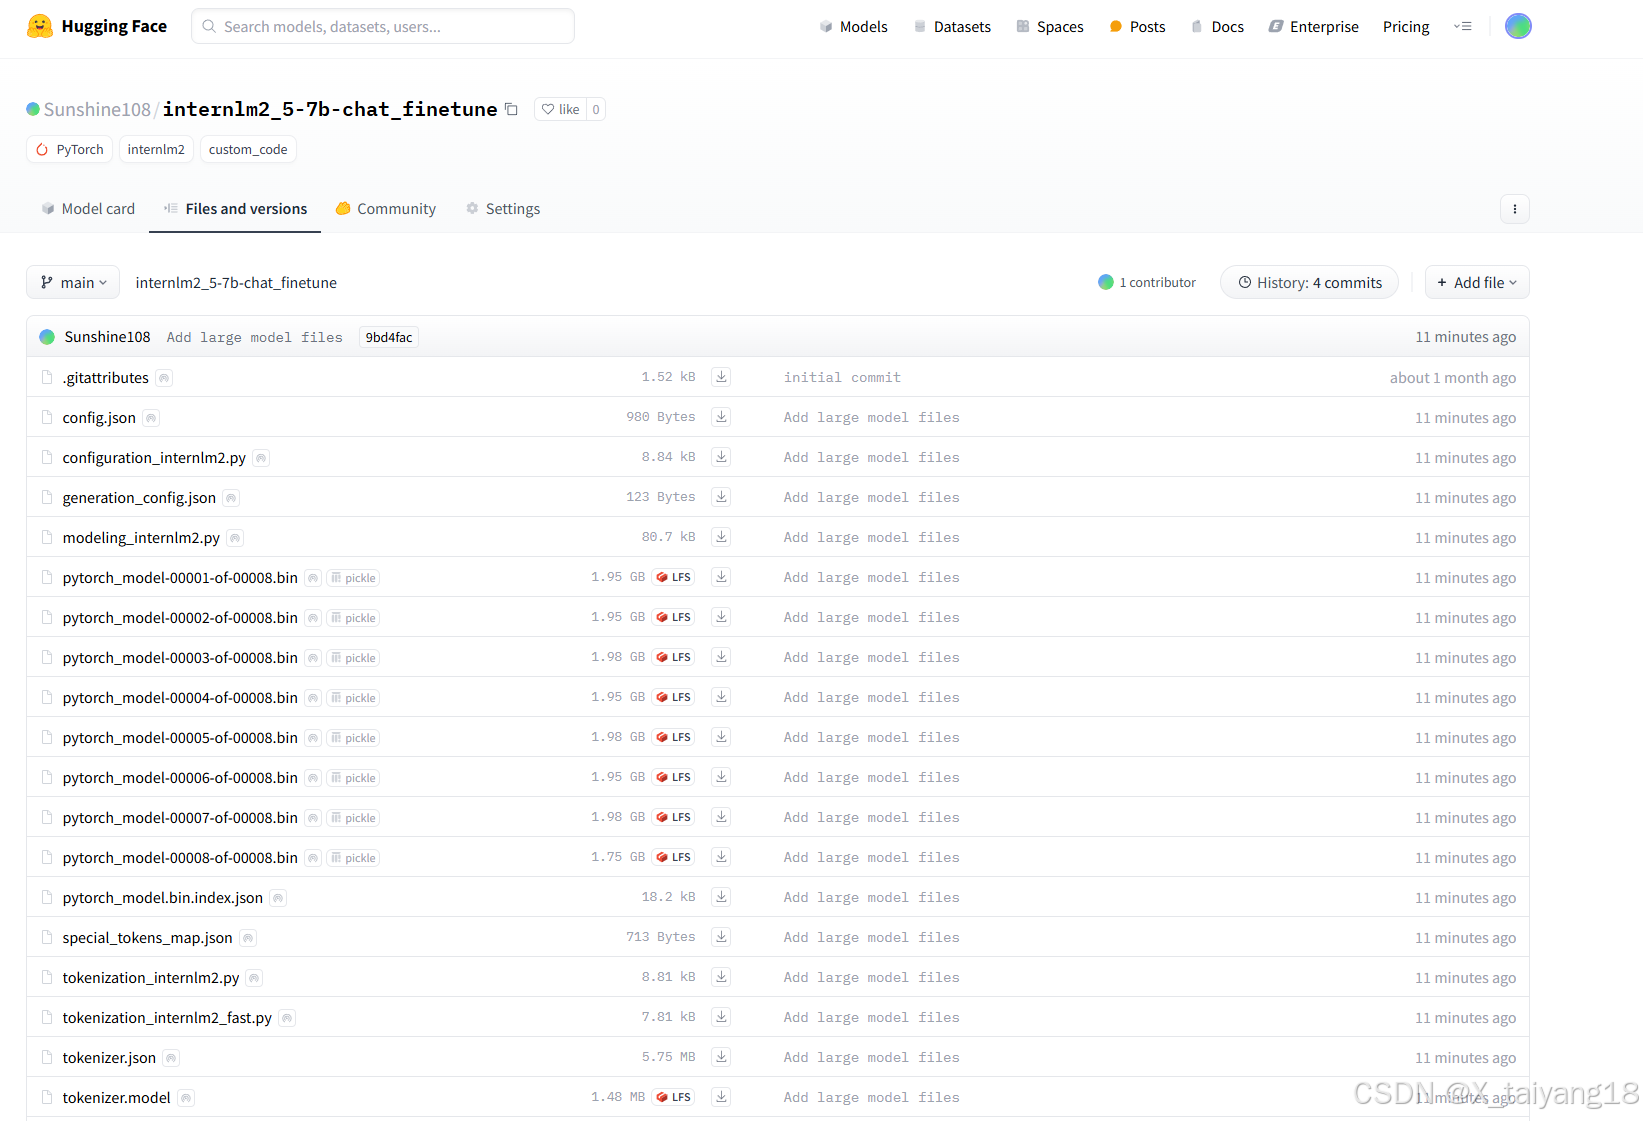Focus the search models, datasets, users field
This screenshot has width=1643, height=1121.
[x=382, y=26]
